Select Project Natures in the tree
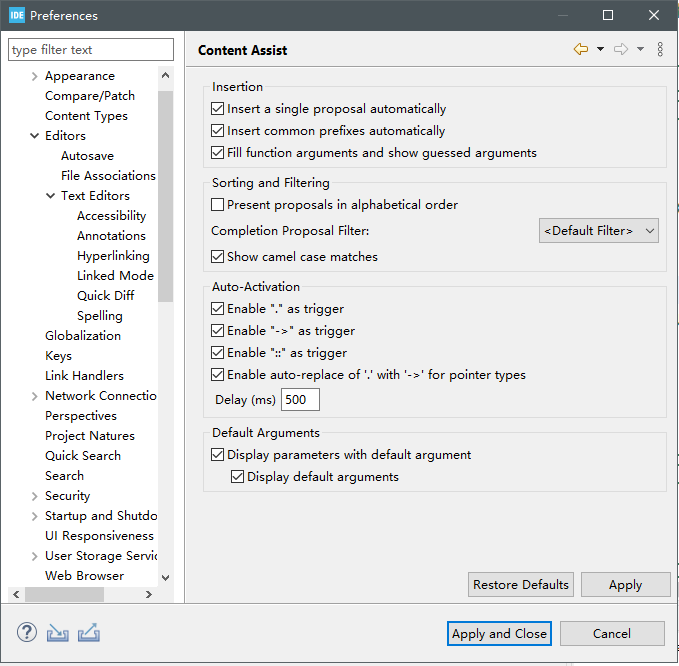This screenshot has height=666, width=679. pyautogui.click(x=90, y=436)
